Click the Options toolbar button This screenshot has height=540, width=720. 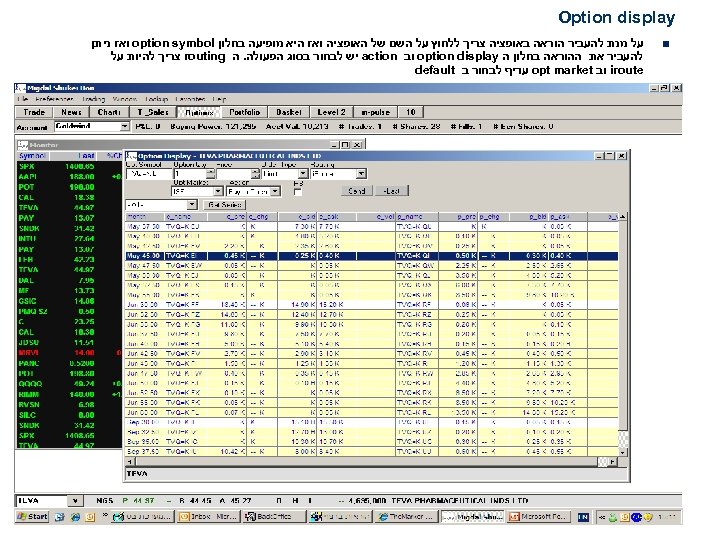(x=199, y=112)
